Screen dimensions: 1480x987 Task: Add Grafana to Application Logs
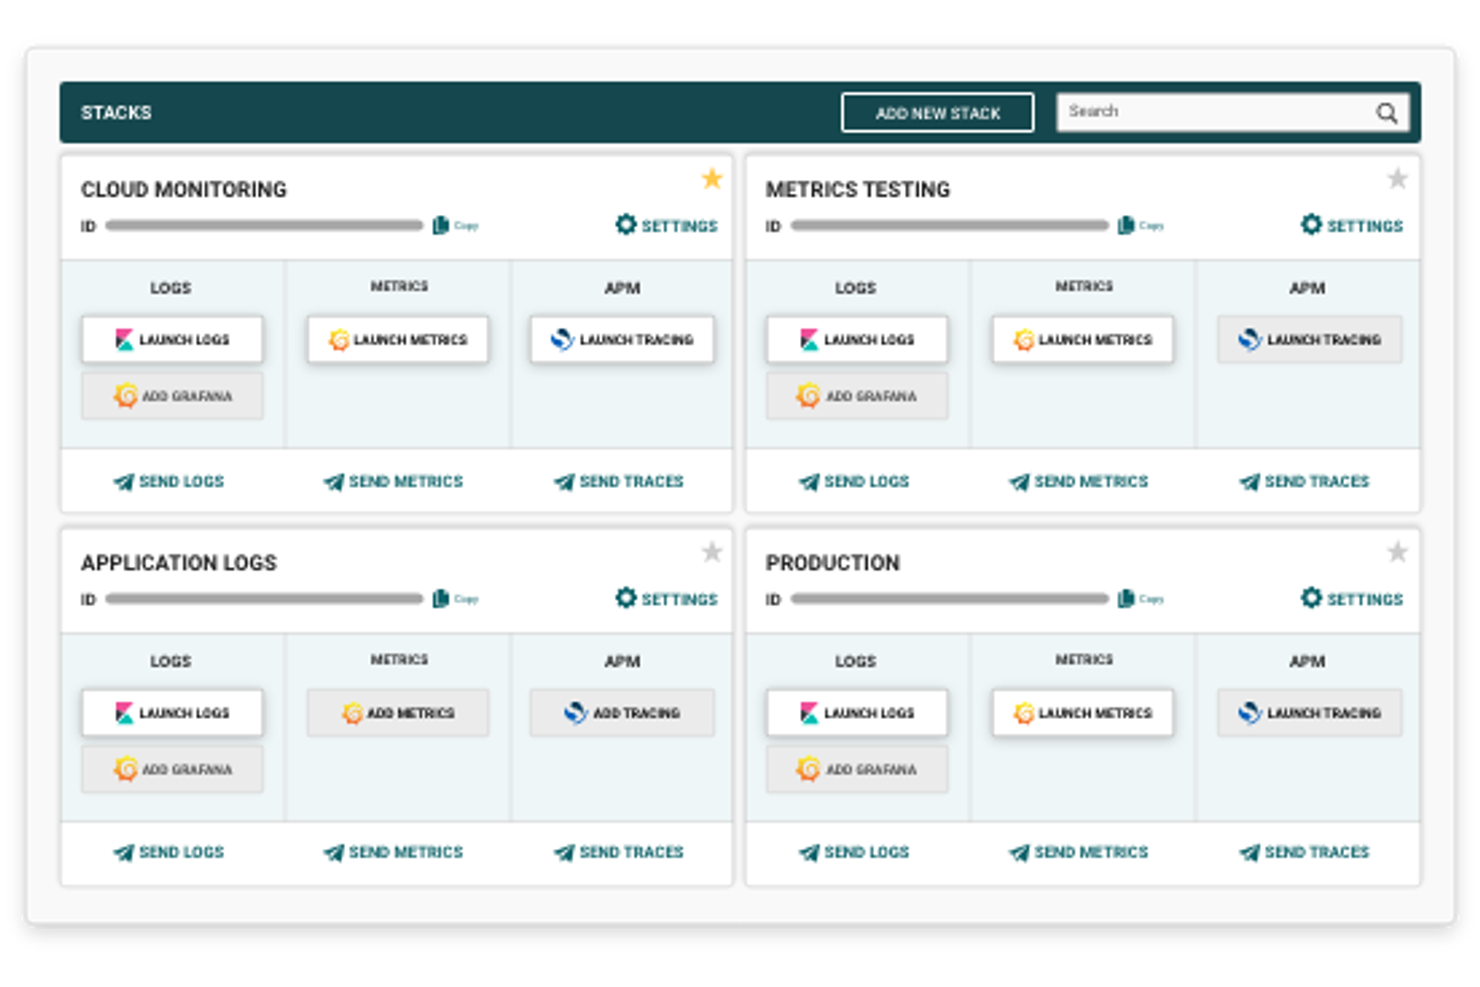pyautogui.click(x=171, y=769)
